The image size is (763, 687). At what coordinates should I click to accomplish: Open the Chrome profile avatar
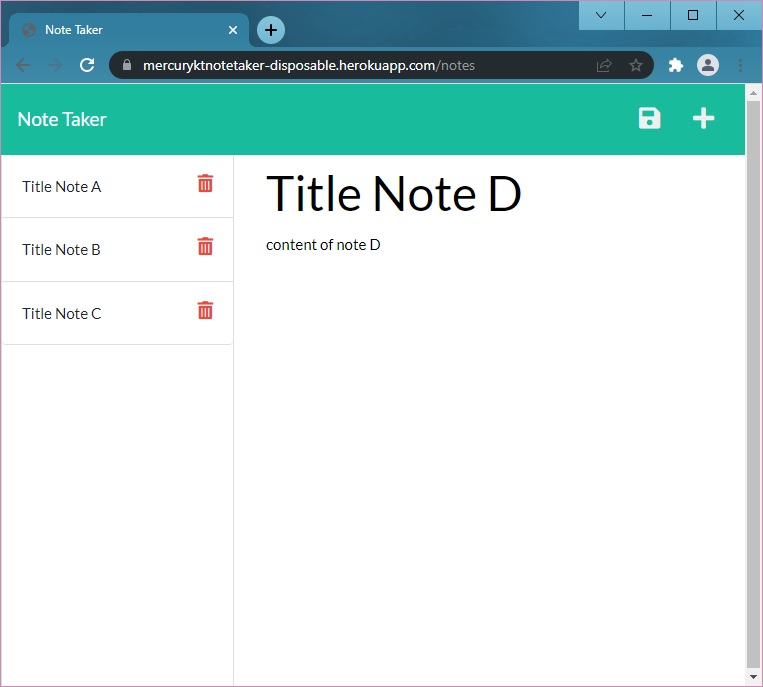coord(708,65)
